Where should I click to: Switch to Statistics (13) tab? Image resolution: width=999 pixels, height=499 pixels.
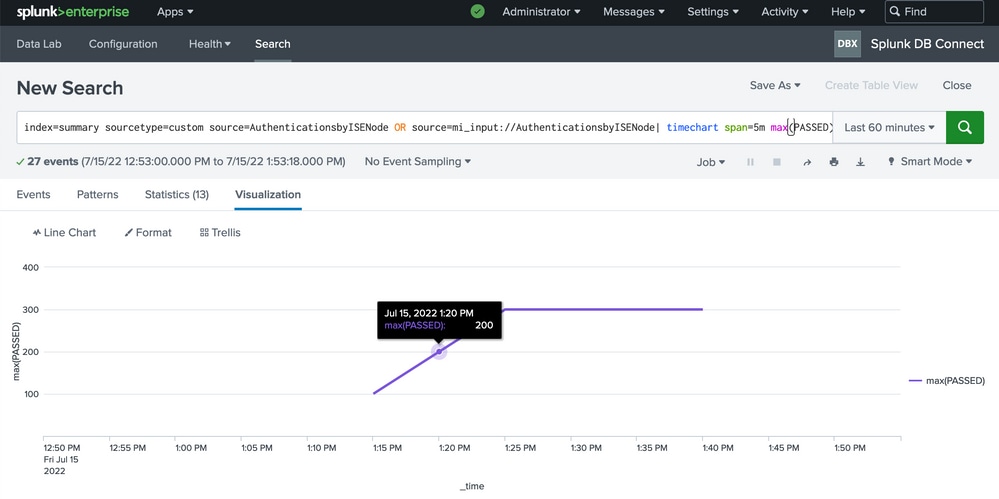[176, 194]
